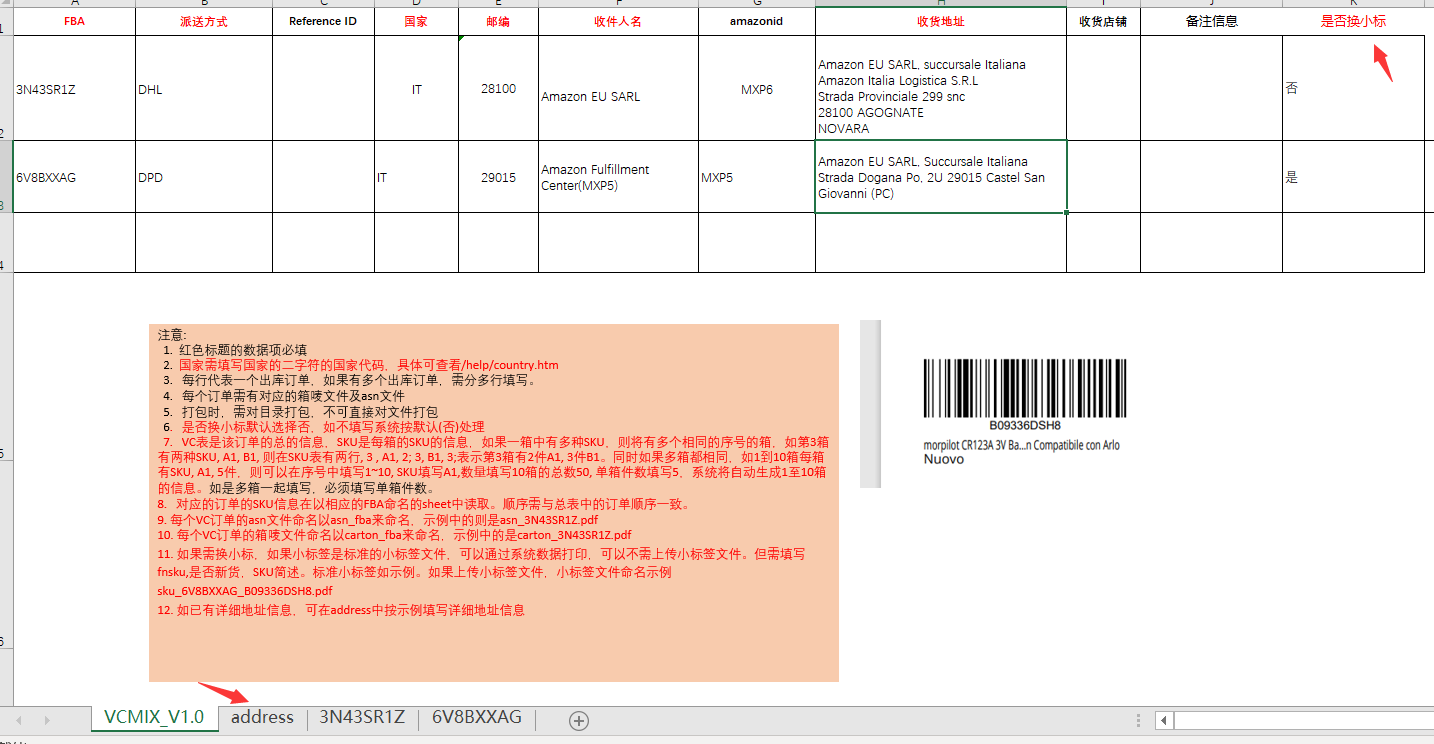Select the MXP5 amazonid cell
Image resolution: width=1434 pixels, height=744 pixels.
(757, 177)
